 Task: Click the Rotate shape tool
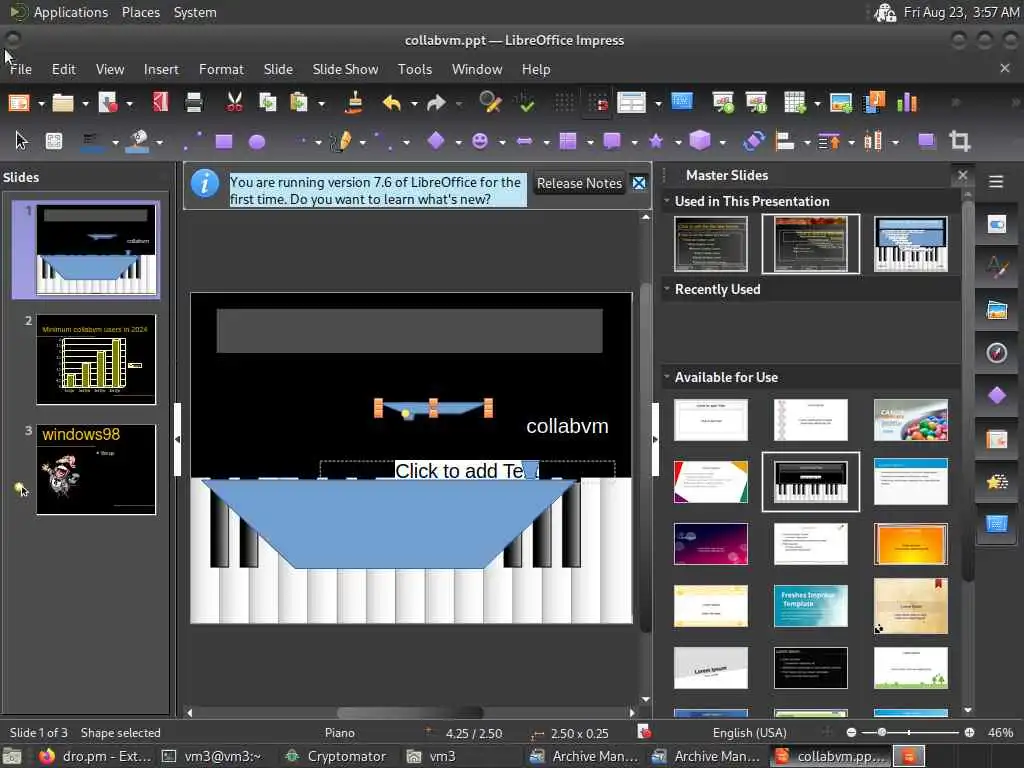tap(754, 140)
